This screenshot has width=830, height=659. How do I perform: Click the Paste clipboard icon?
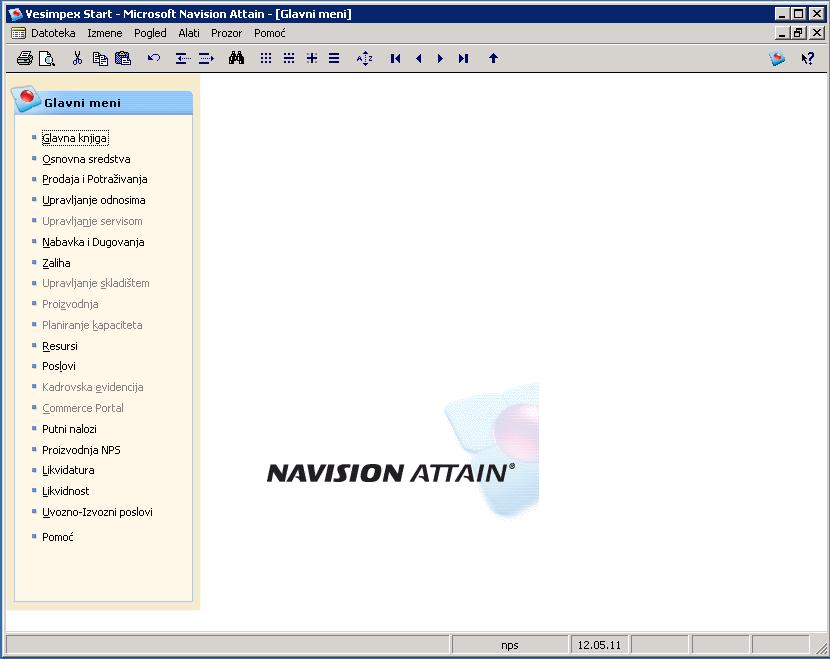(123, 58)
